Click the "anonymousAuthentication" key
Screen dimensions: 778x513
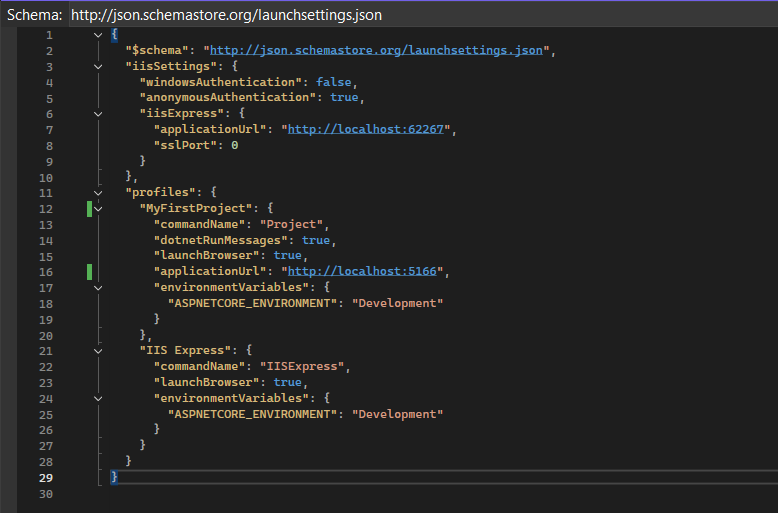click(228, 97)
